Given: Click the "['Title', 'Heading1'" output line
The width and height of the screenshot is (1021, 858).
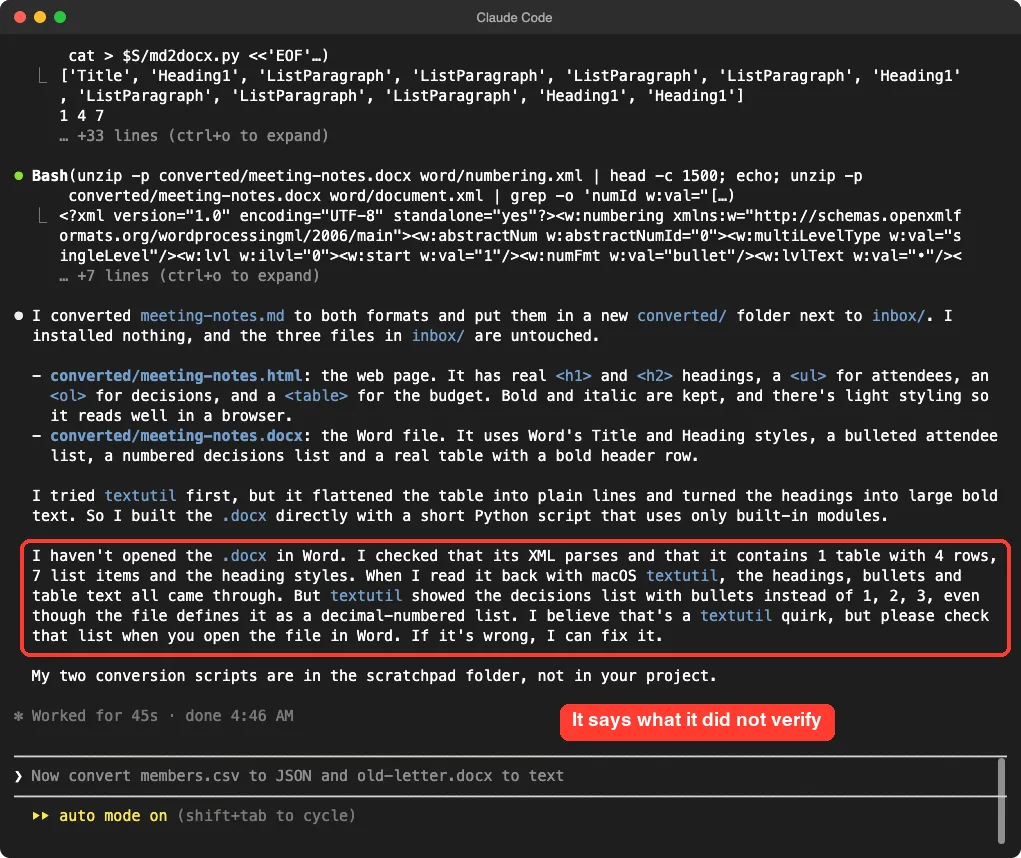Looking at the screenshot, I should click(510, 76).
